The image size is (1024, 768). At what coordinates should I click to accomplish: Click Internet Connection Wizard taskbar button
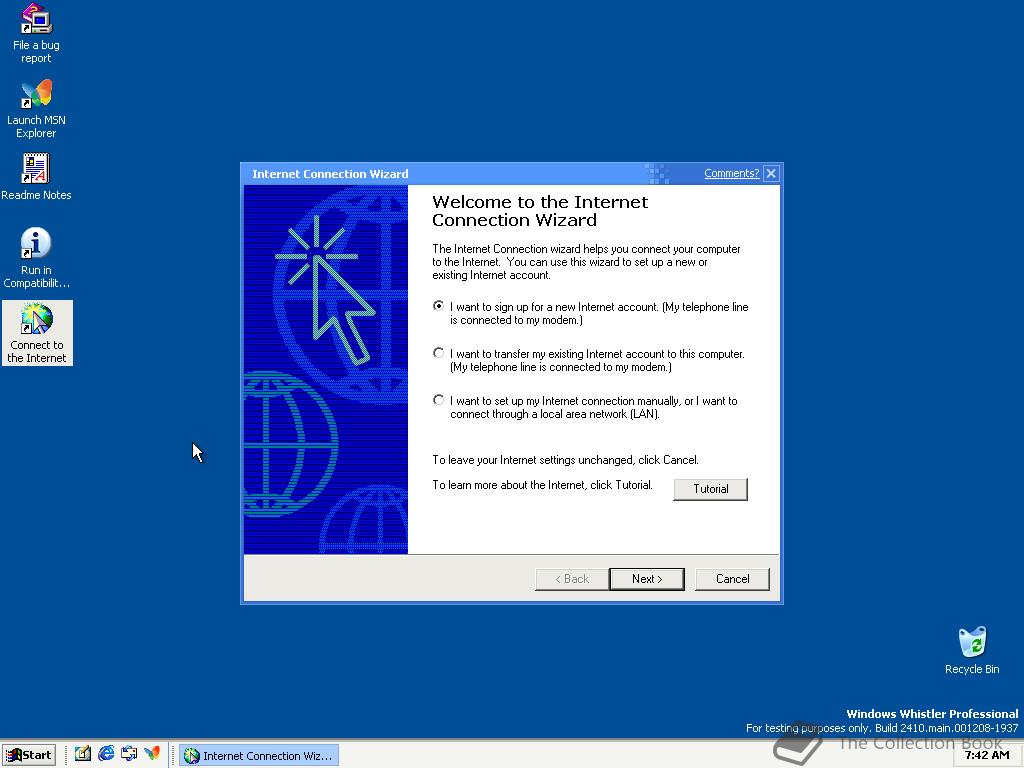[x=259, y=756]
